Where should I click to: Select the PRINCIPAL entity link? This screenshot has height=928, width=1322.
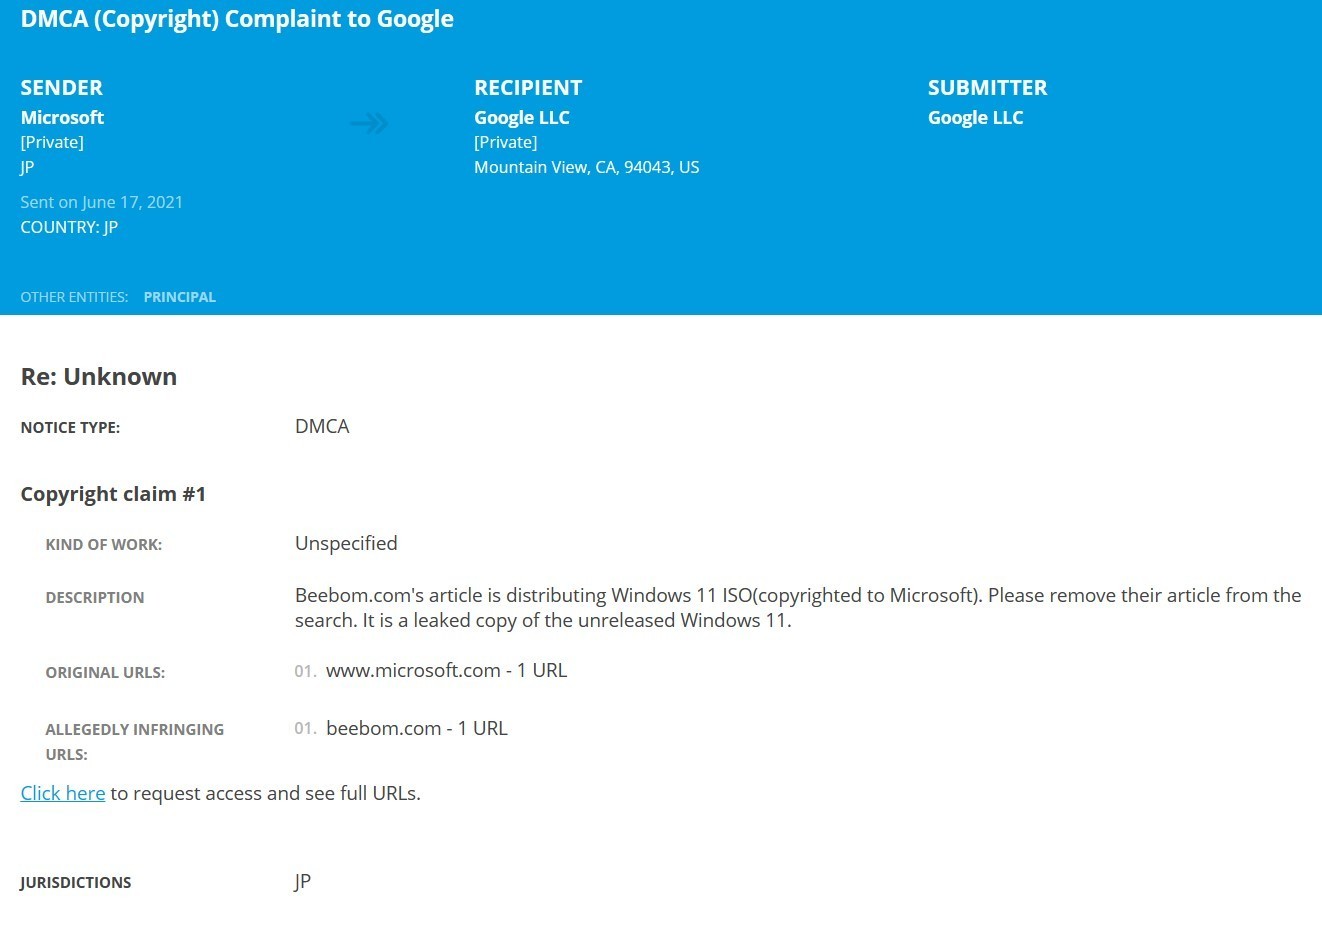click(x=179, y=297)
